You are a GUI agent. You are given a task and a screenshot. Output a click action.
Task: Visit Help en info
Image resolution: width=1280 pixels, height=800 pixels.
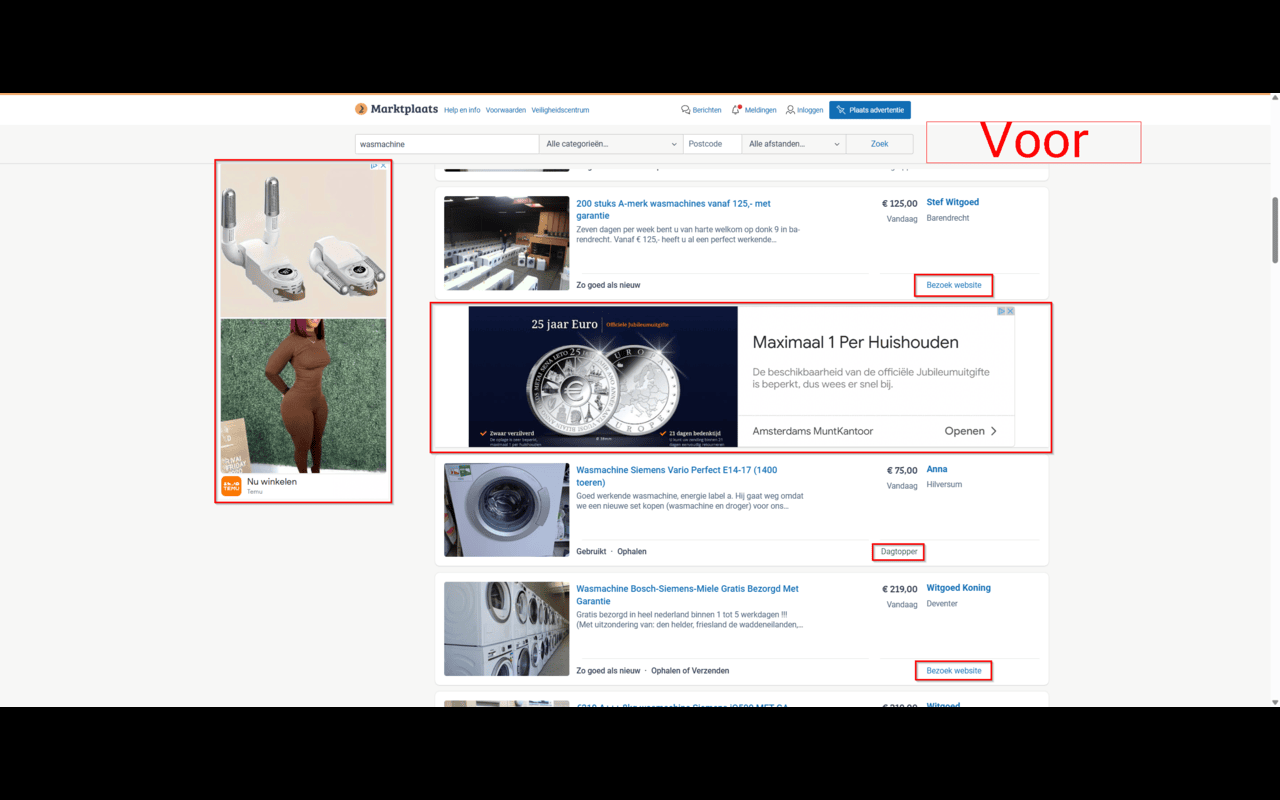462,110
